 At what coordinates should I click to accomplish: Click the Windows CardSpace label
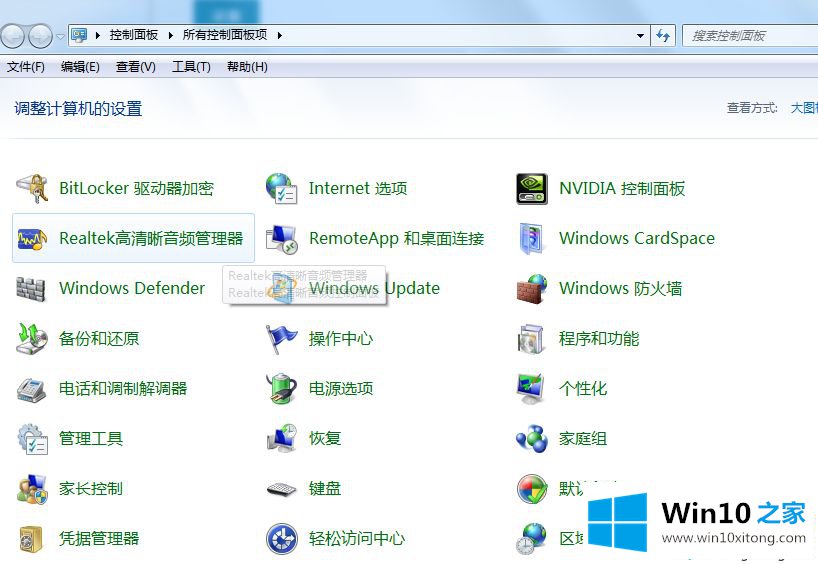pos(637,238)
